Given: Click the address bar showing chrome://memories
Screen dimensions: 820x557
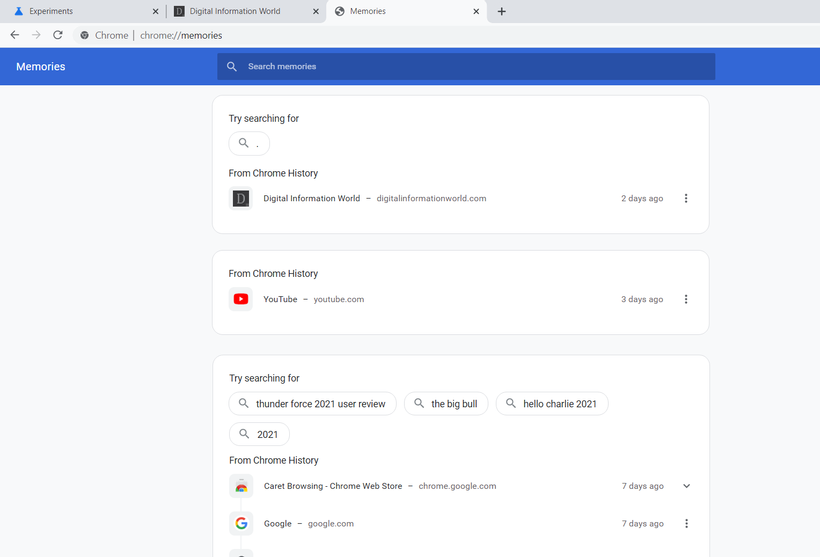Looking at the screenshot, I should coord(181,35).
